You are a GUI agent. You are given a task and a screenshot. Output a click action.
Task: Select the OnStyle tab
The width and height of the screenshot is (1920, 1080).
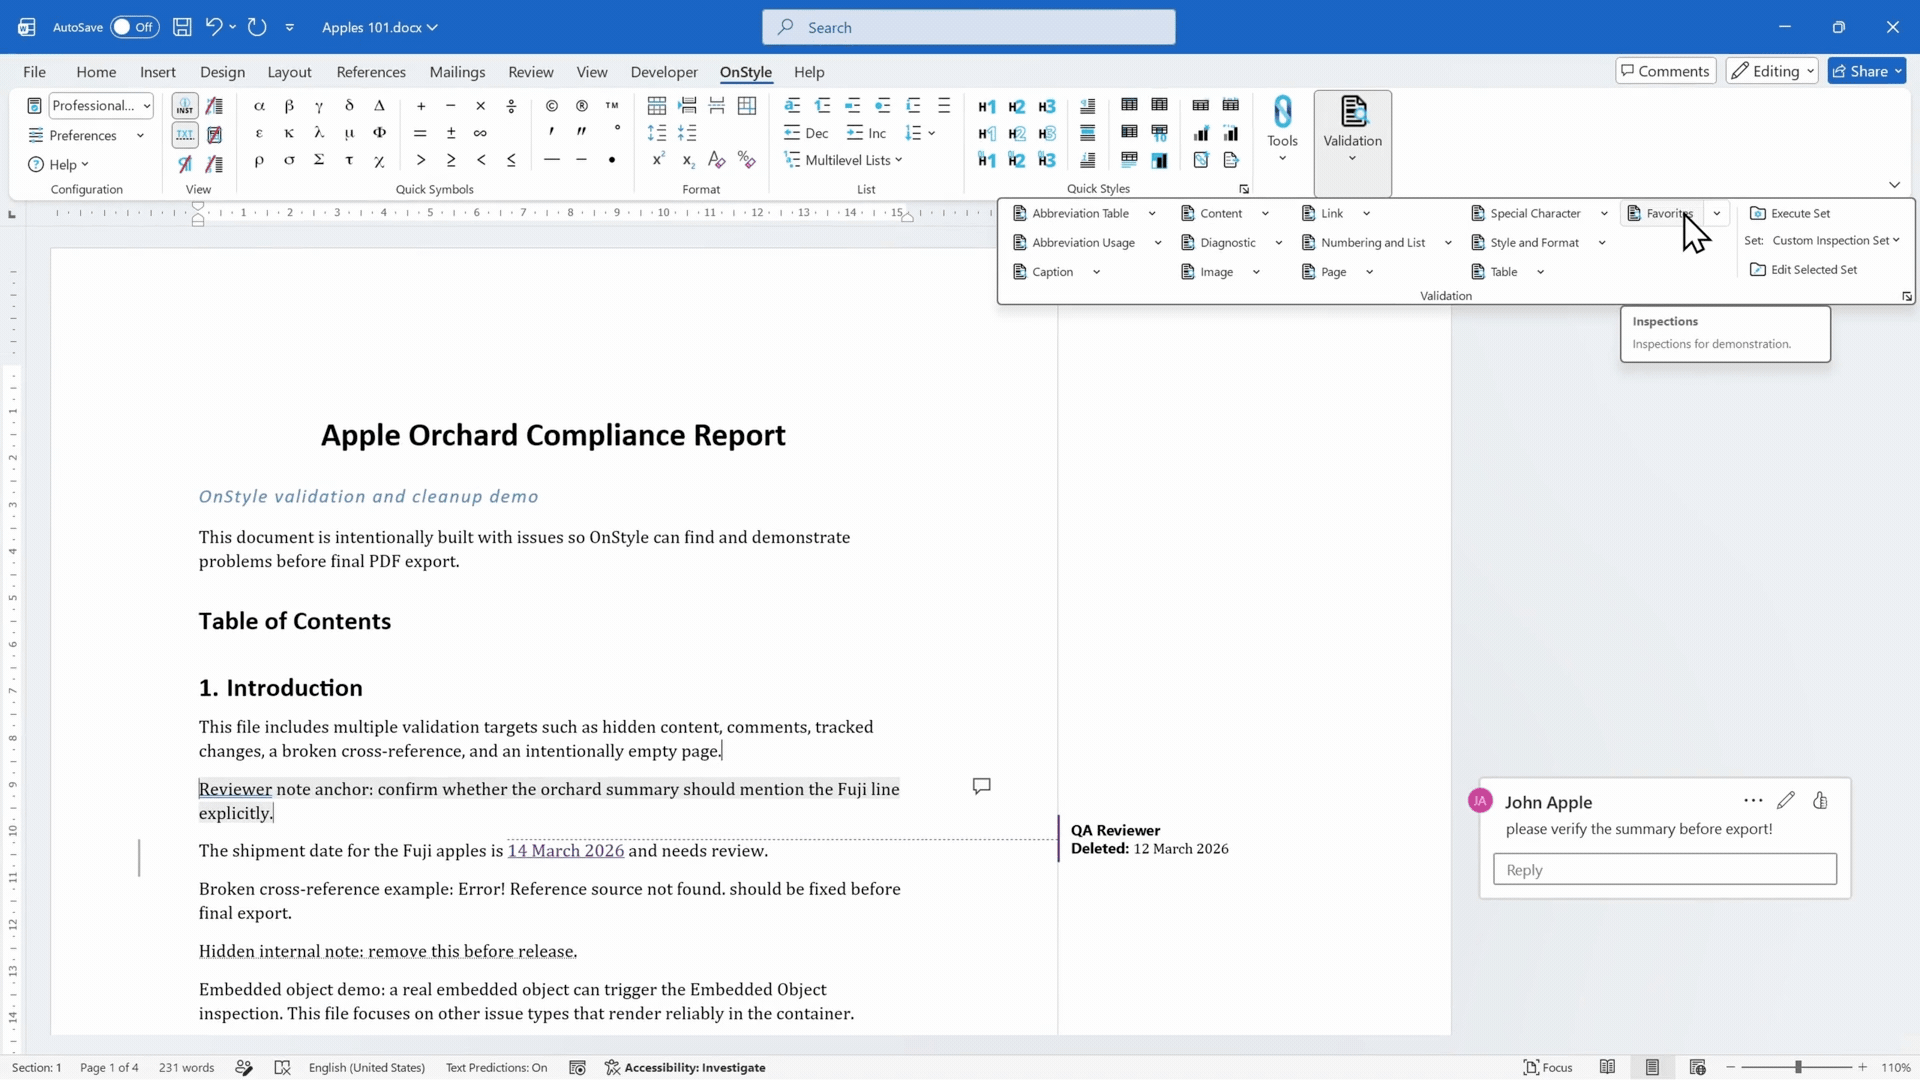pyautogui.click(x=746, y=72)
